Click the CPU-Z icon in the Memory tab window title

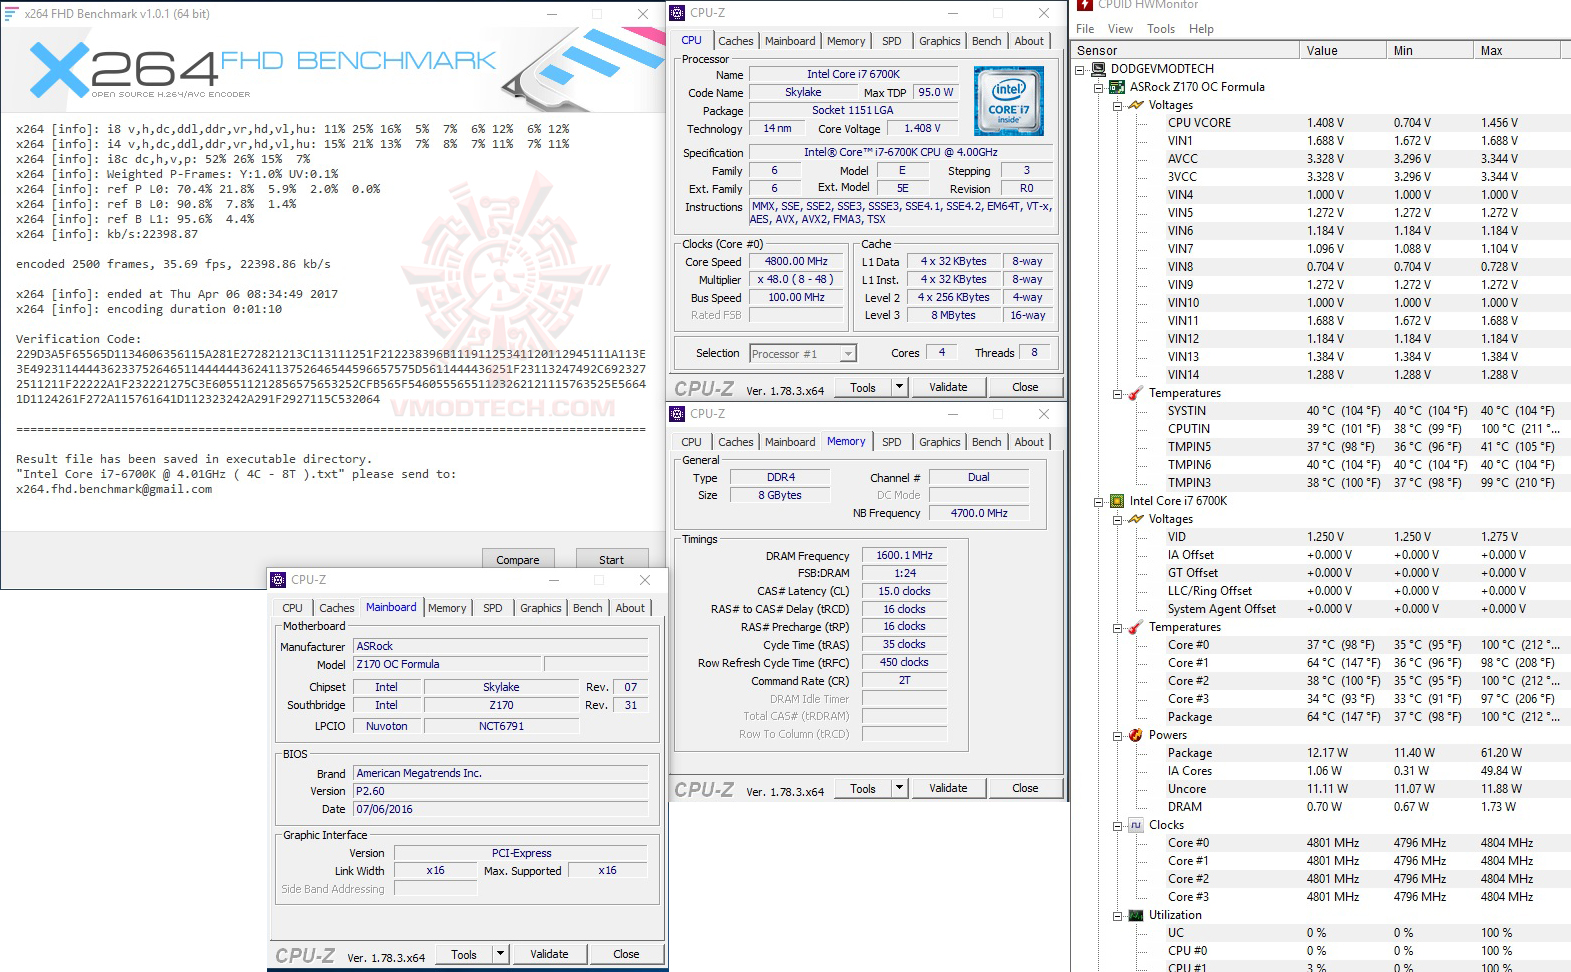tap(677, 414)
